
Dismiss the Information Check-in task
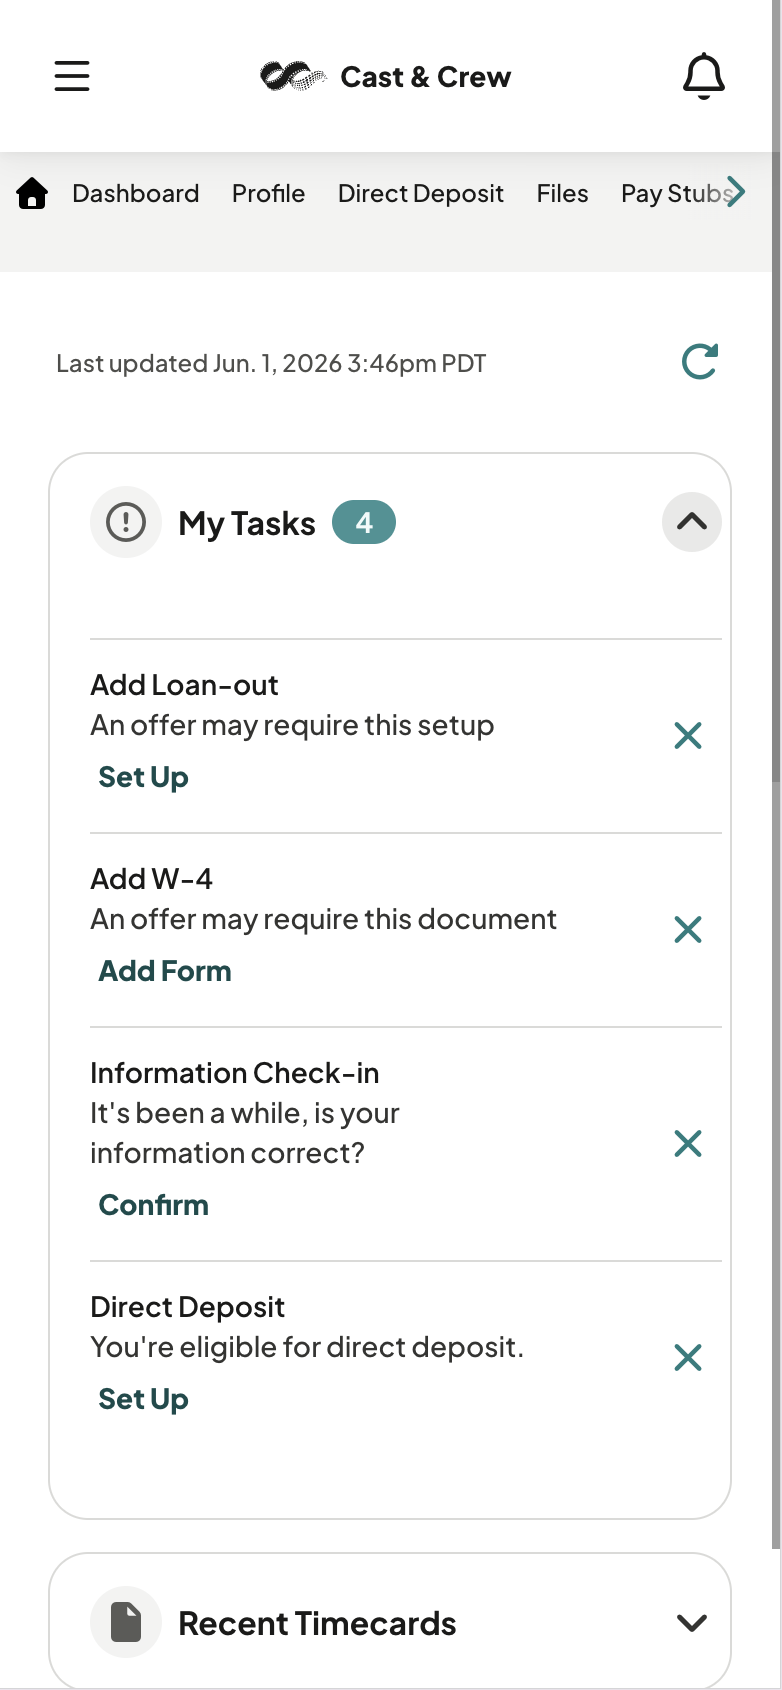pos(688,1144)
